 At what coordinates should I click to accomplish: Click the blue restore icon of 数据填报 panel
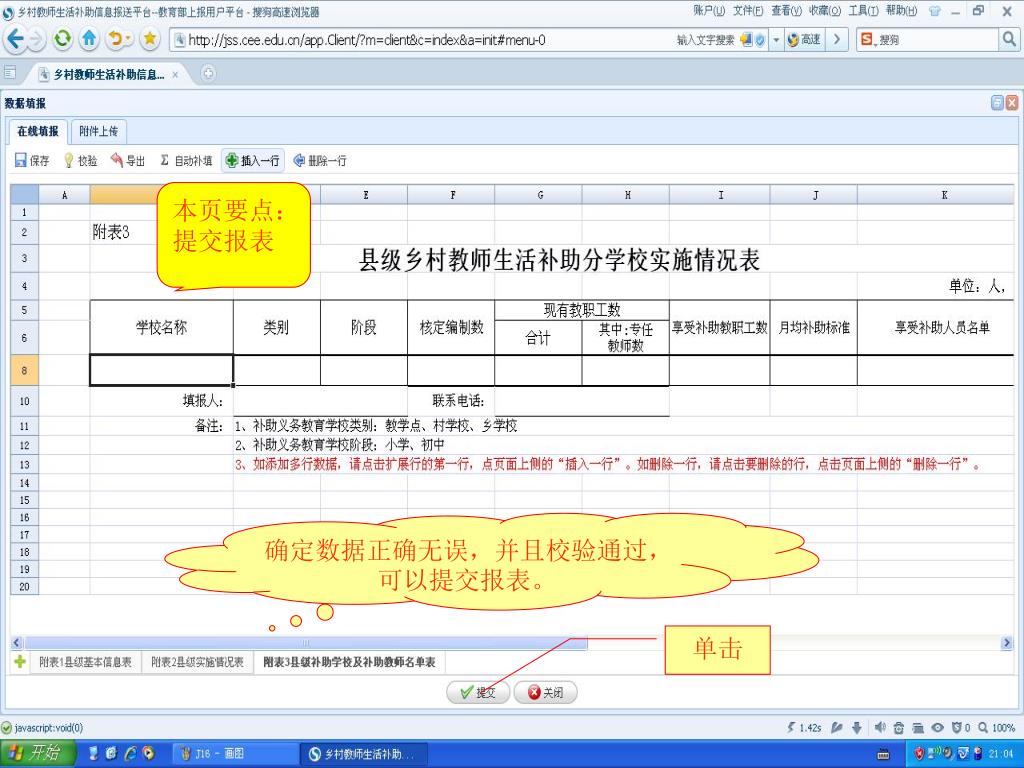click(997, 103)
